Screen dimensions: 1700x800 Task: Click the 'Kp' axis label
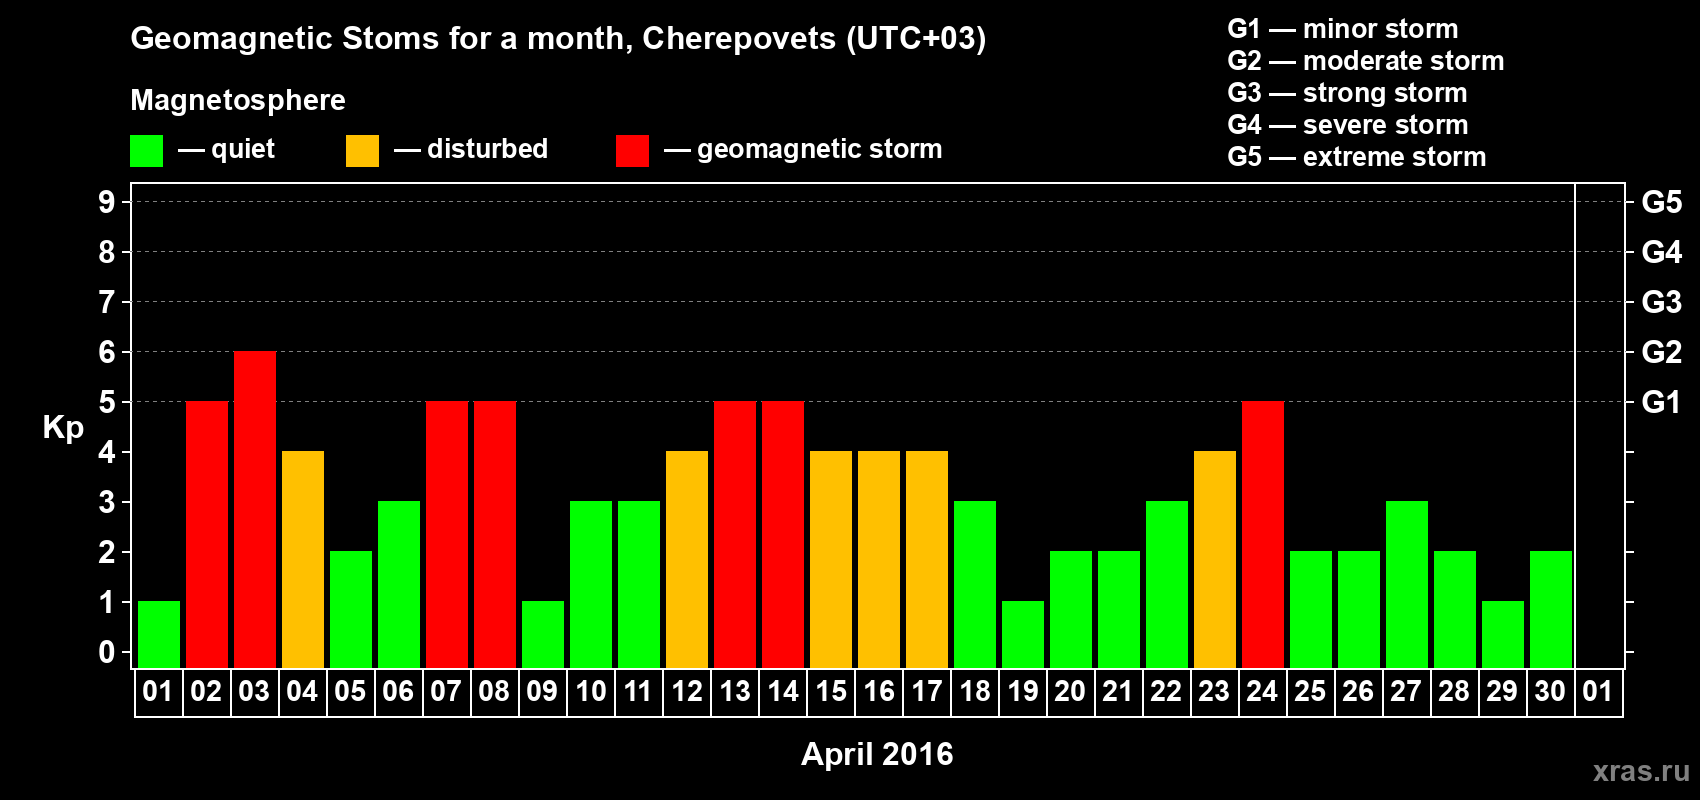tap(63, 428)
